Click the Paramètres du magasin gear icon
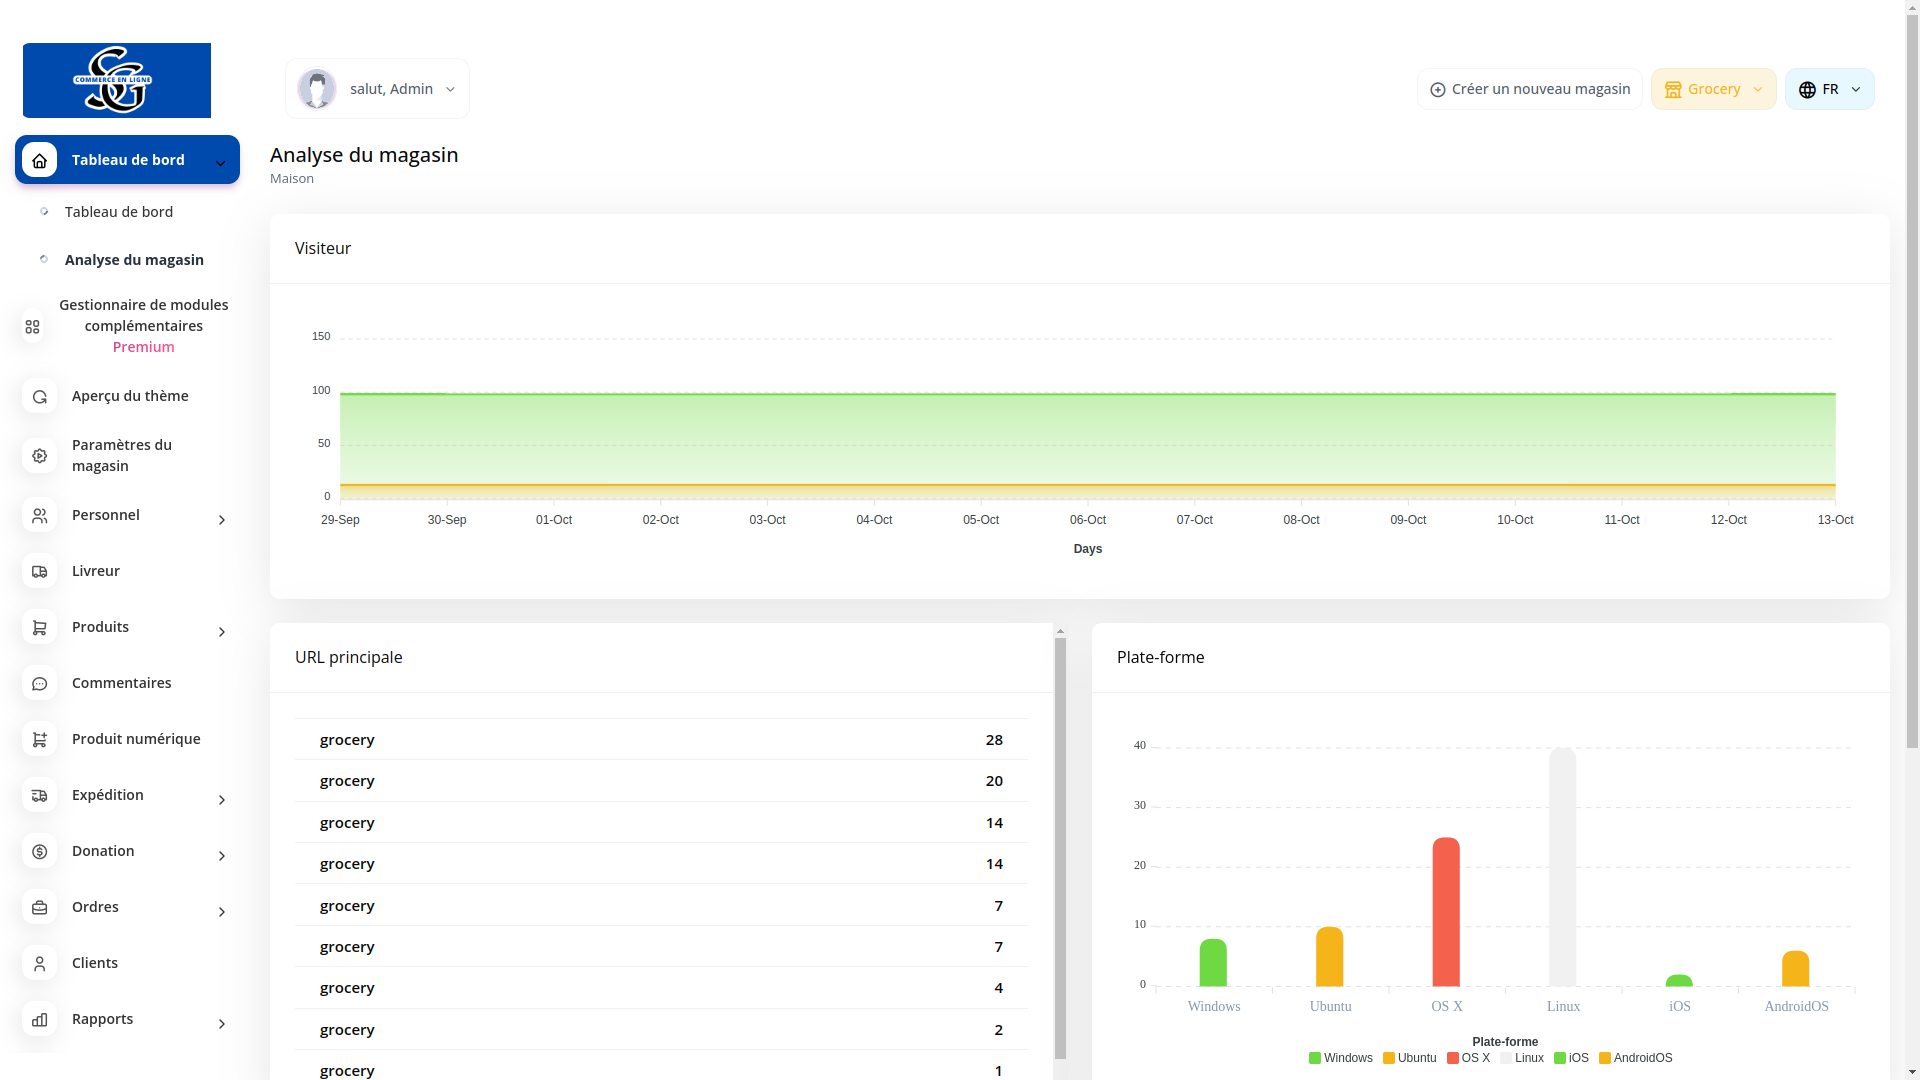 [x=39, y=455]
